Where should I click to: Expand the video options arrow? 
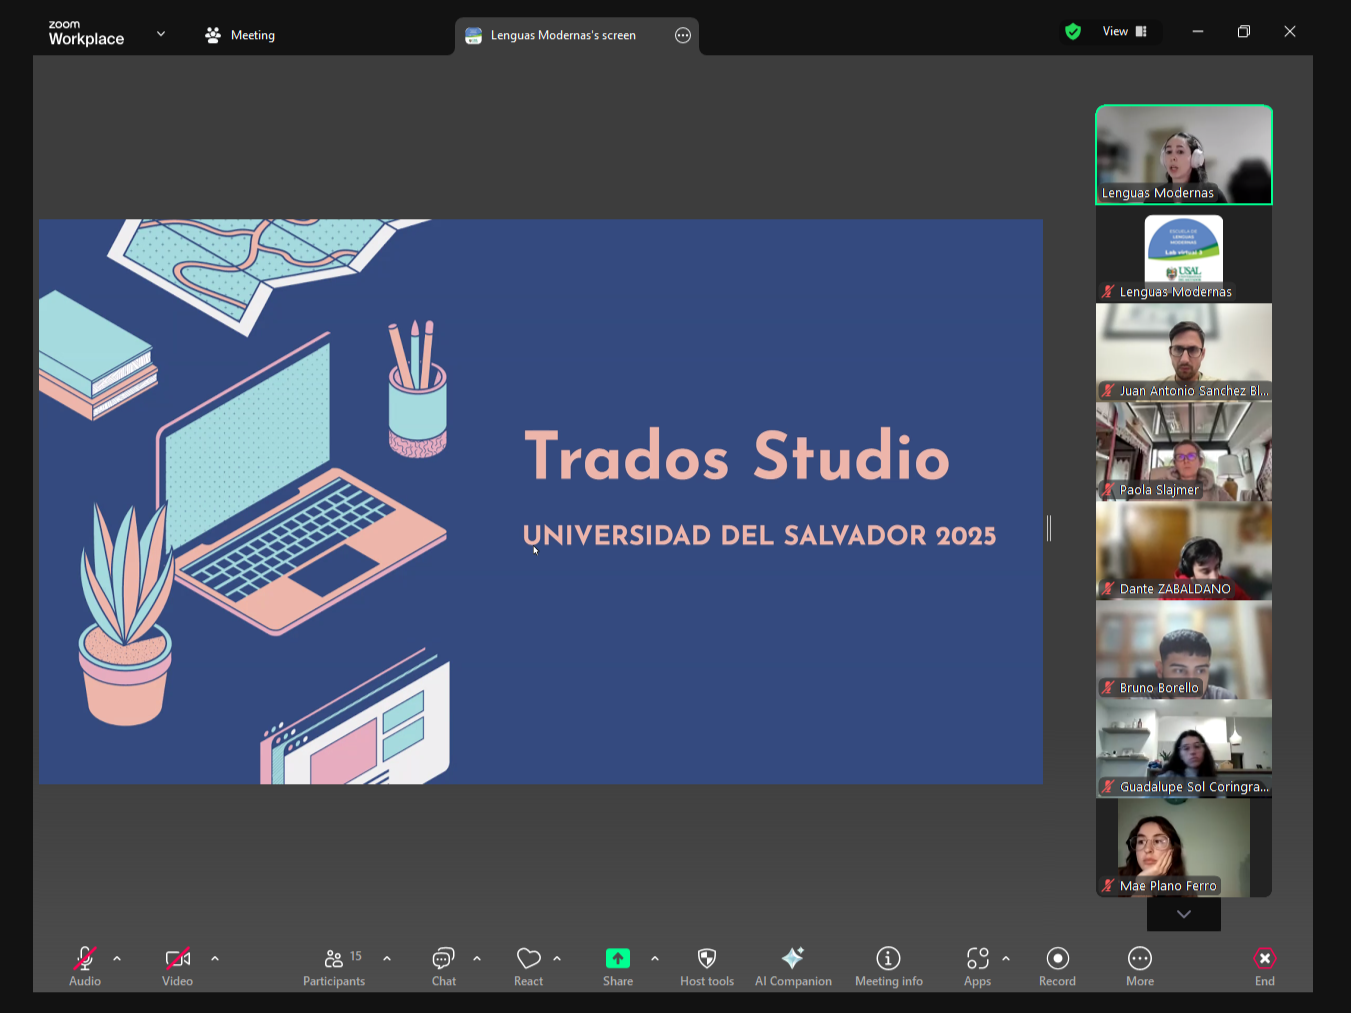point(215,958)
